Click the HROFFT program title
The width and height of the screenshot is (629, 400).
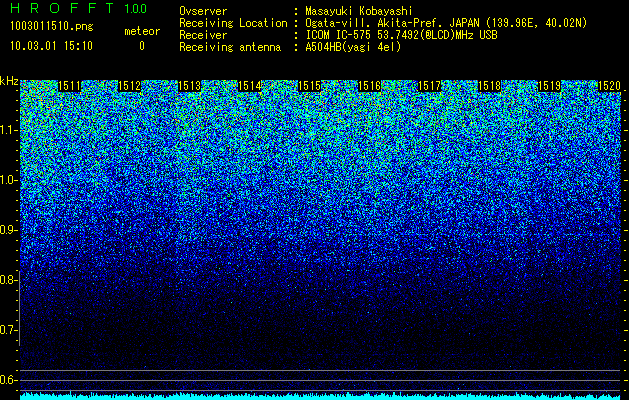62,8
